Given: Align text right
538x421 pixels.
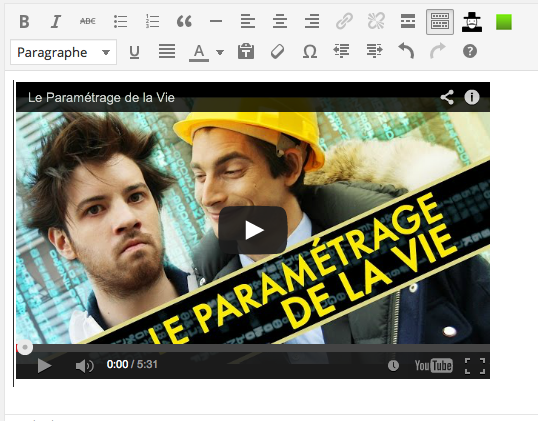Looking at the screenshot, I should coord(312,22).
